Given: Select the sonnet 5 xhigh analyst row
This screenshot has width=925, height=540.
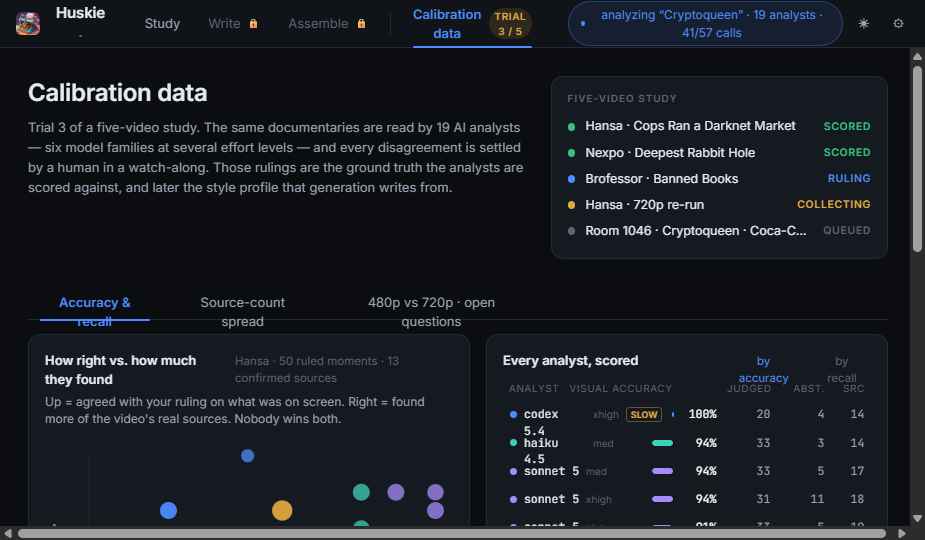Looking at the screenshot, I should click(687, 499).
